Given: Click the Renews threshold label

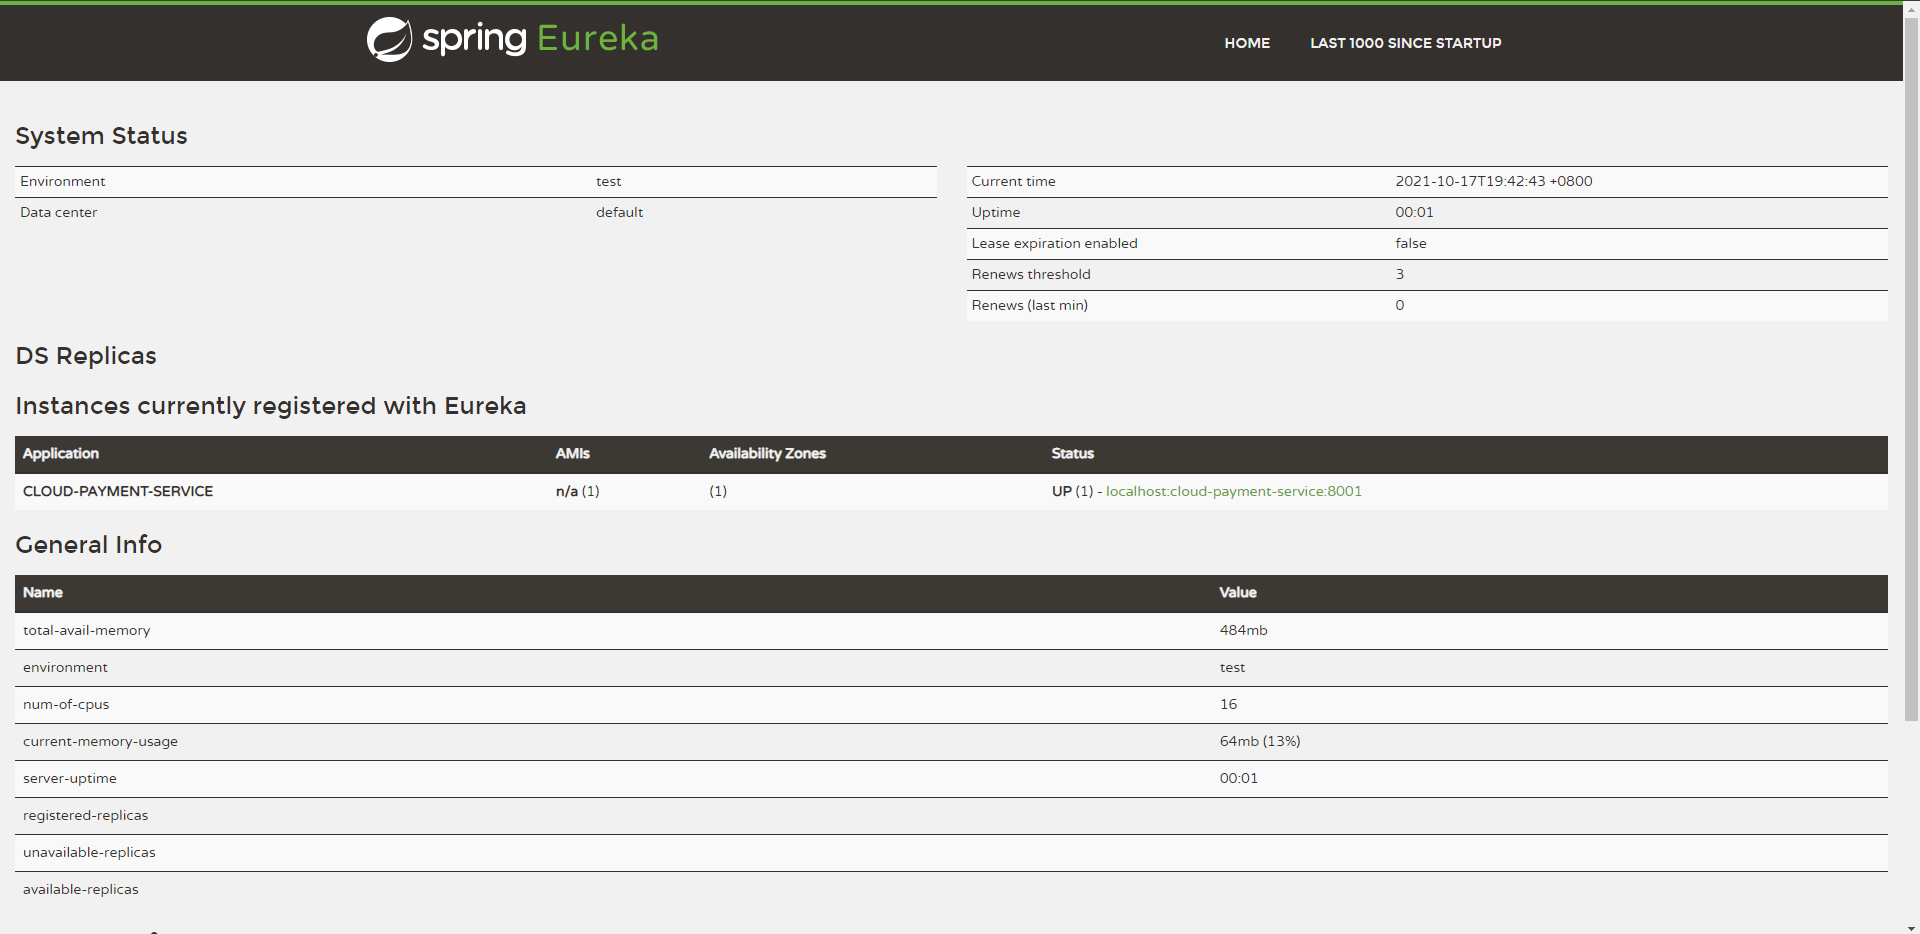Looking at the screenshot, I should pyautogui.click(x=1031, y=274).
